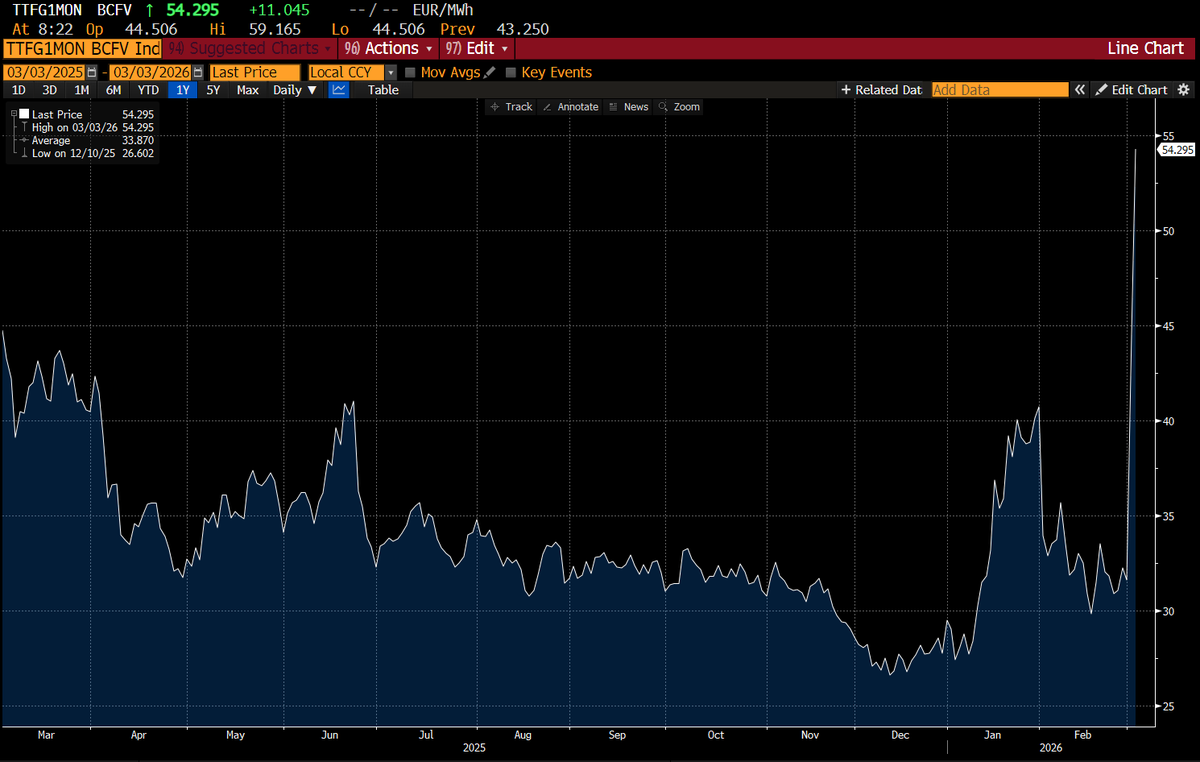Collapse panel with double chevron icon

[x=1080, y=90]
